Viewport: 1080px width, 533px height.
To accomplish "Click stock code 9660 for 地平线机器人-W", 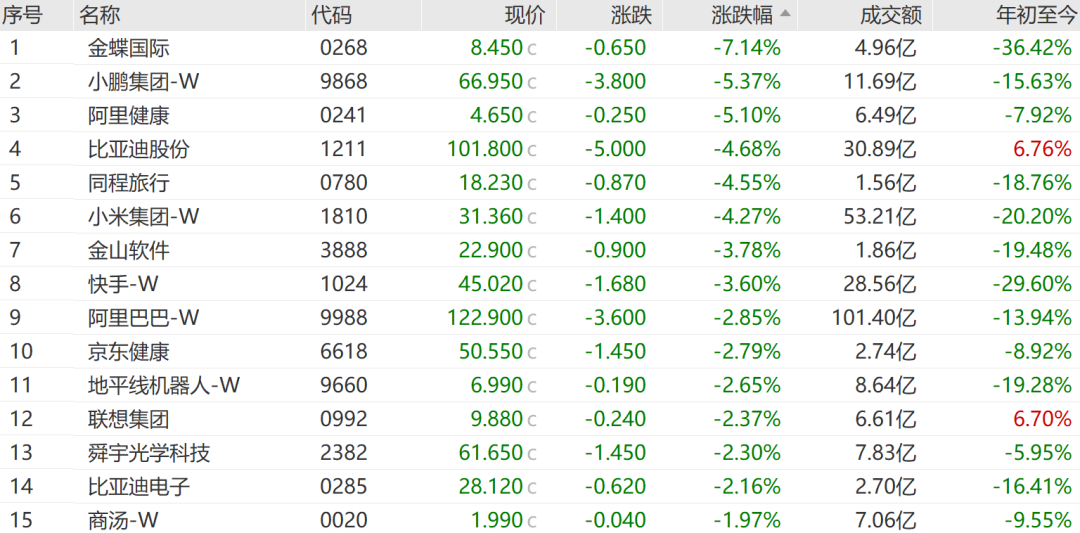I will 344,385.
